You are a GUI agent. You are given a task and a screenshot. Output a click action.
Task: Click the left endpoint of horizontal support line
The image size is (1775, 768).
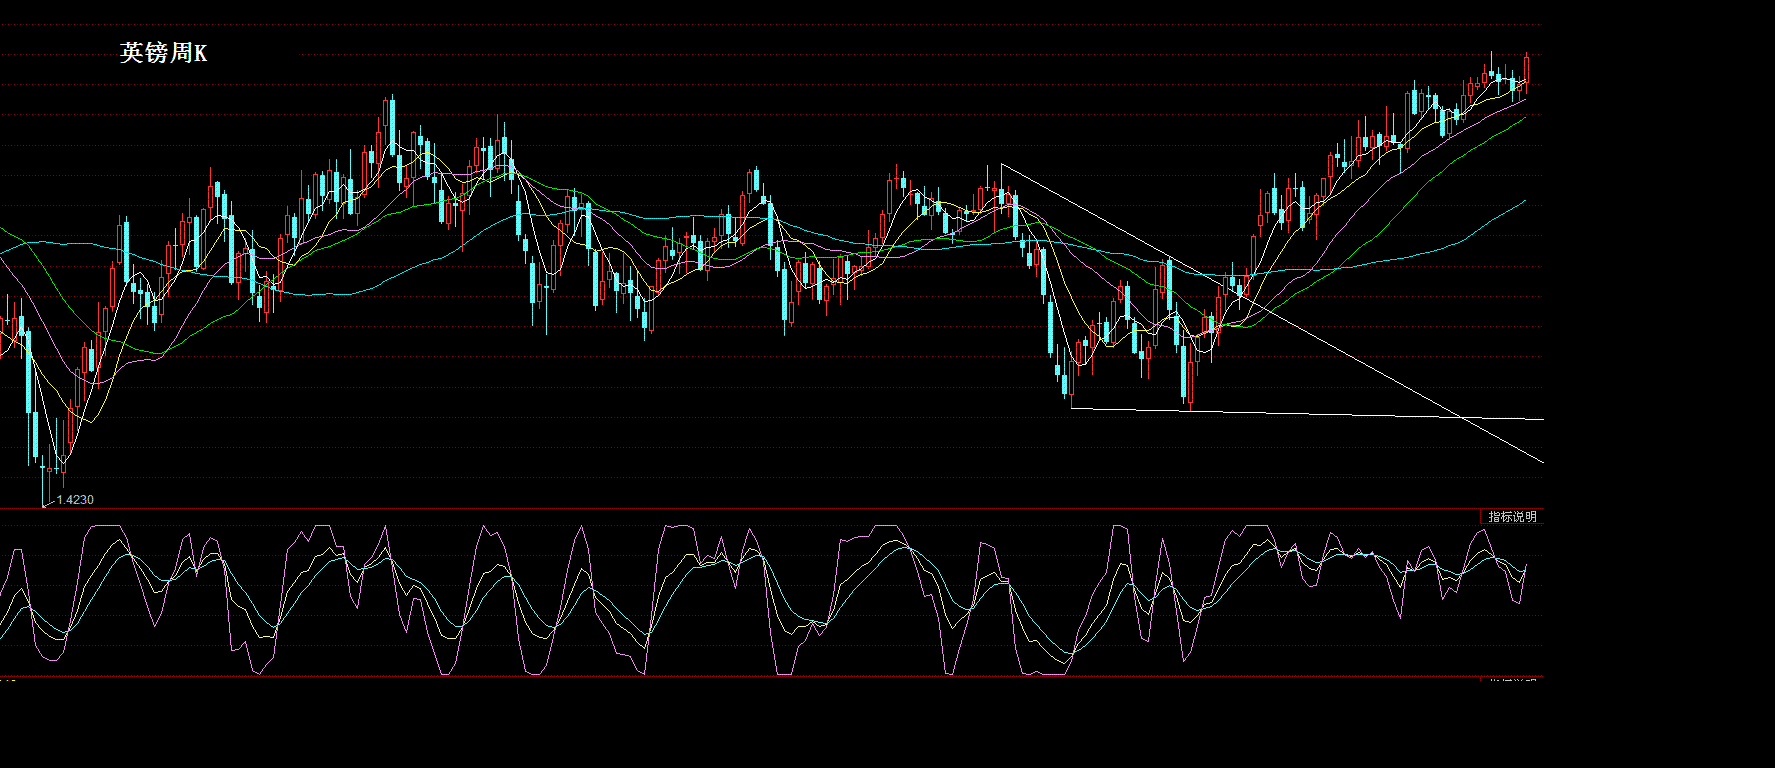[1071, 408]
